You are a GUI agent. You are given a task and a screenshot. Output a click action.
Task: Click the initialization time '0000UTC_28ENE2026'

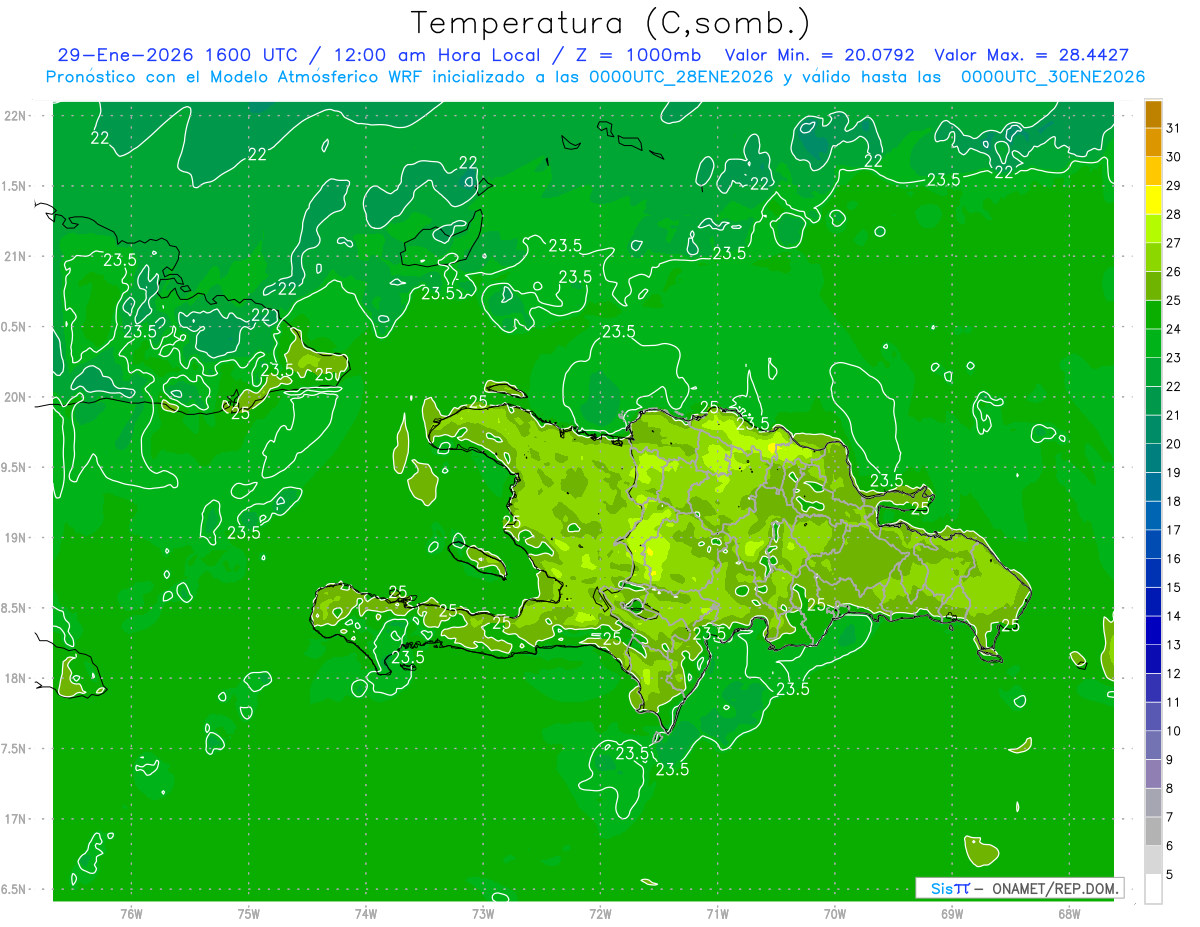point(679,77)
